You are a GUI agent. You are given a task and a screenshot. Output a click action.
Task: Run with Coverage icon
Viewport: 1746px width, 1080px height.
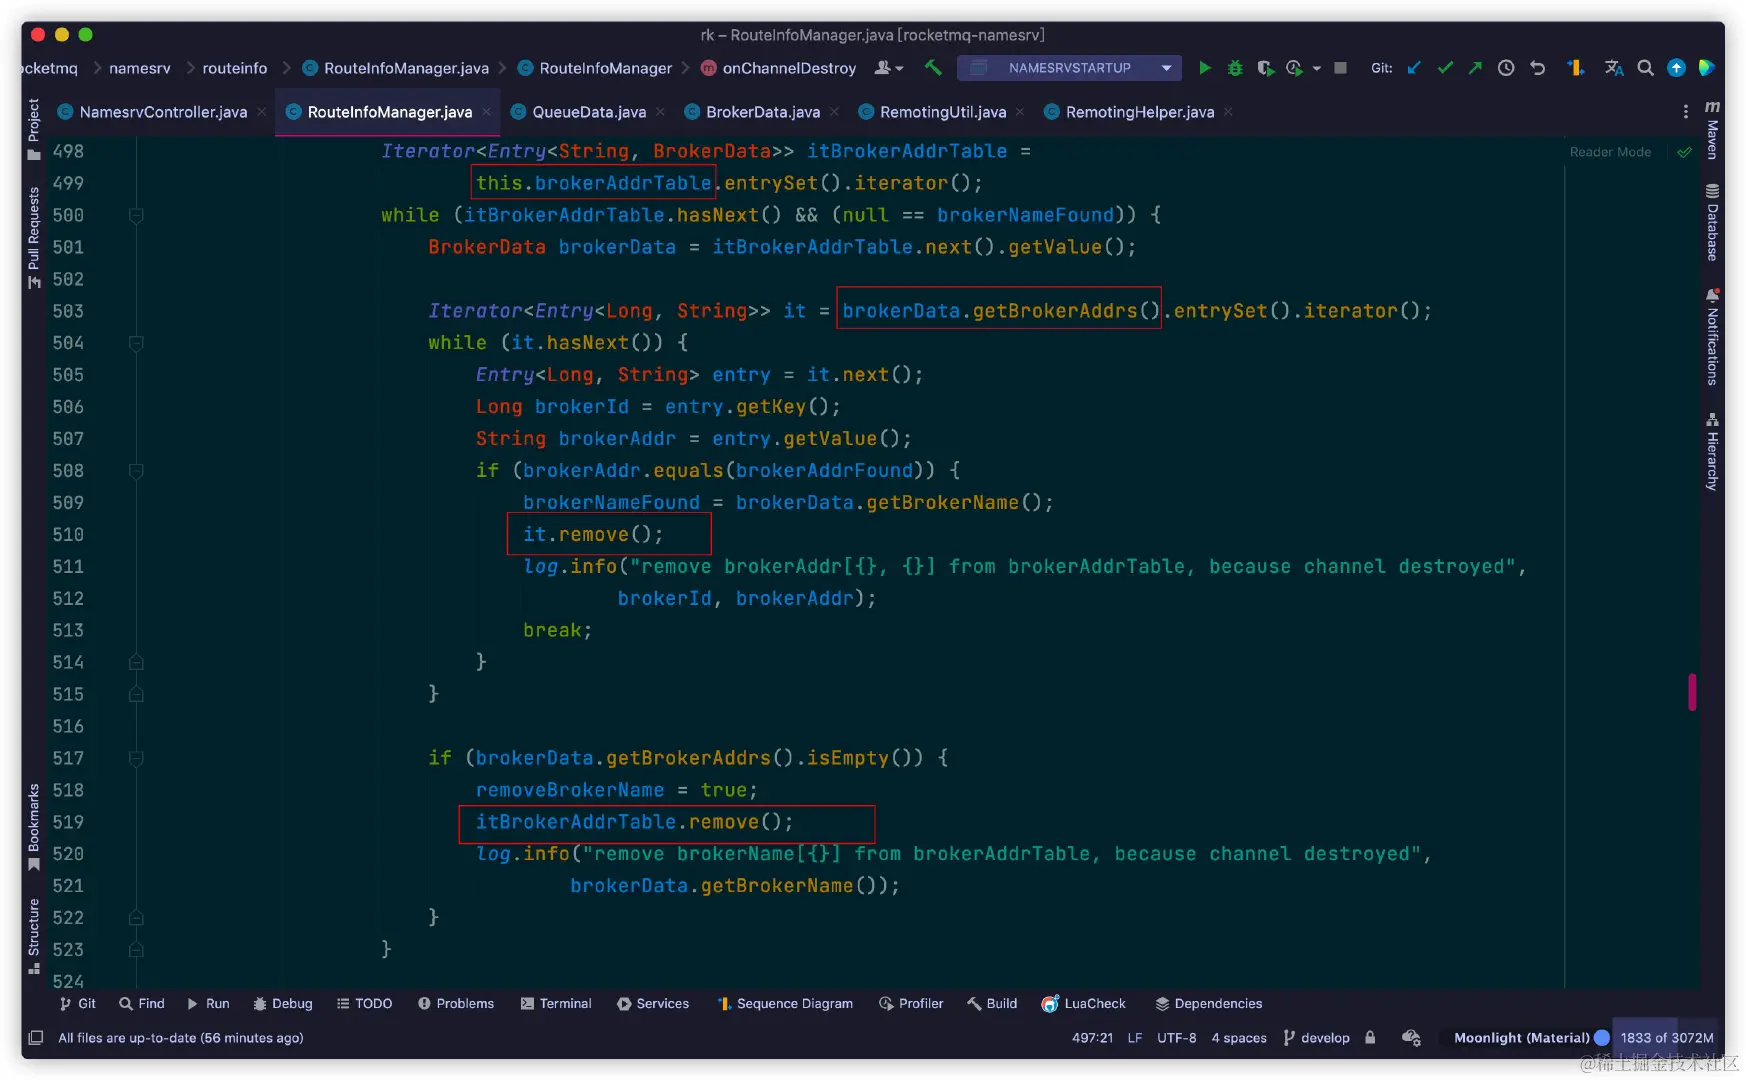click(1266, 68)
